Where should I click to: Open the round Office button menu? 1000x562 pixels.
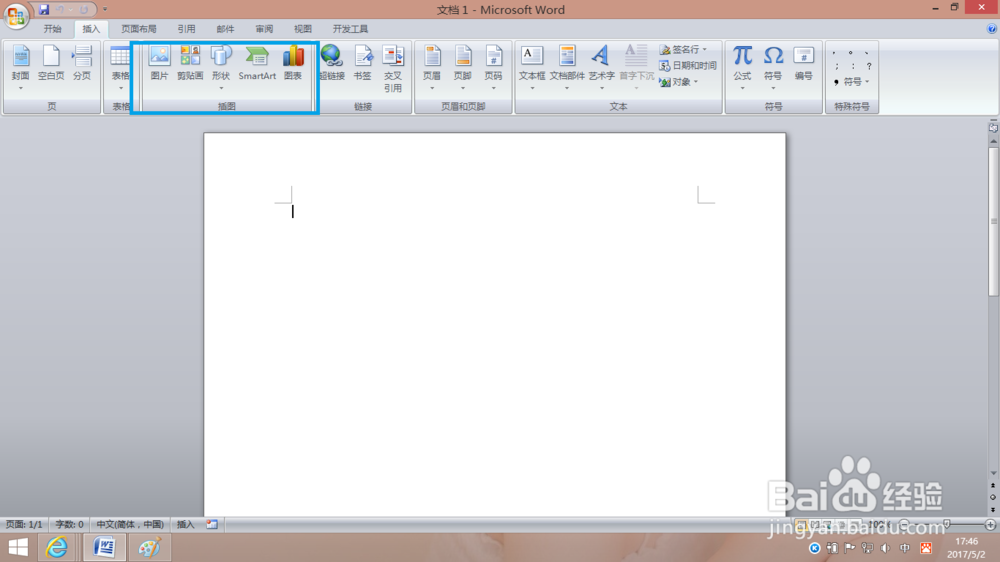[16, 15]
